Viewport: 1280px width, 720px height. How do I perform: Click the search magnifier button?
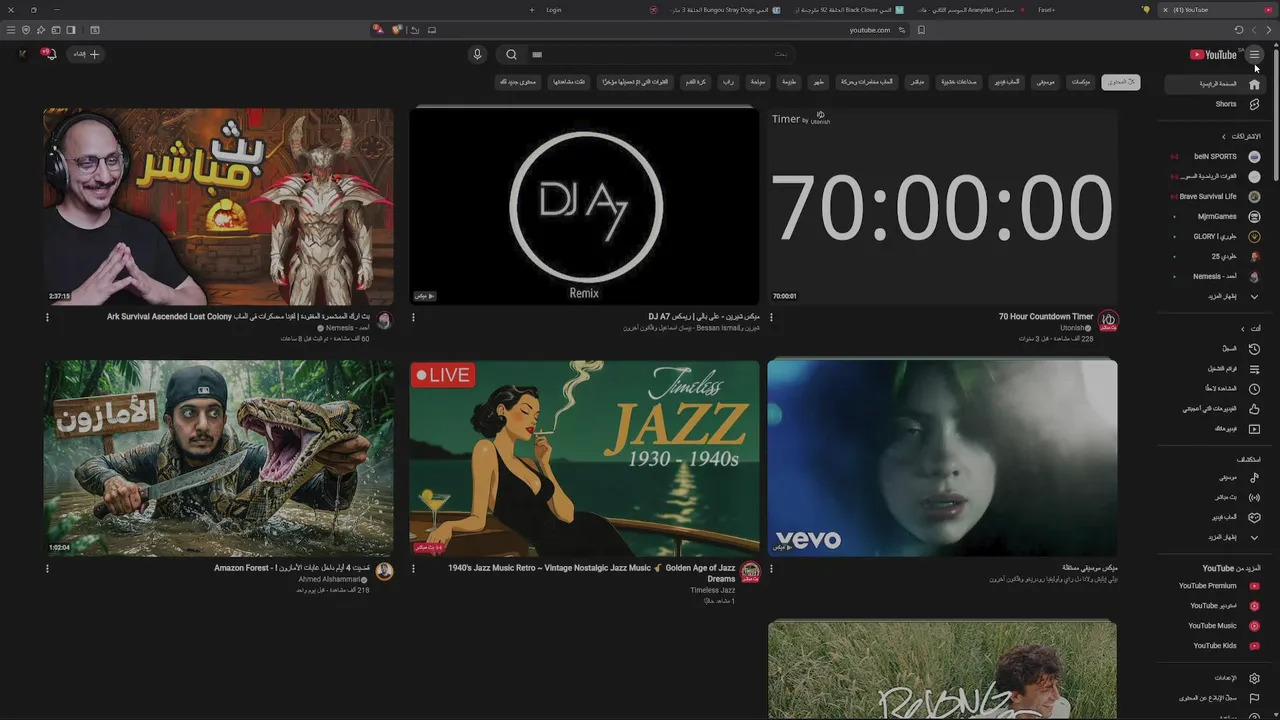[x=511, y=54]
